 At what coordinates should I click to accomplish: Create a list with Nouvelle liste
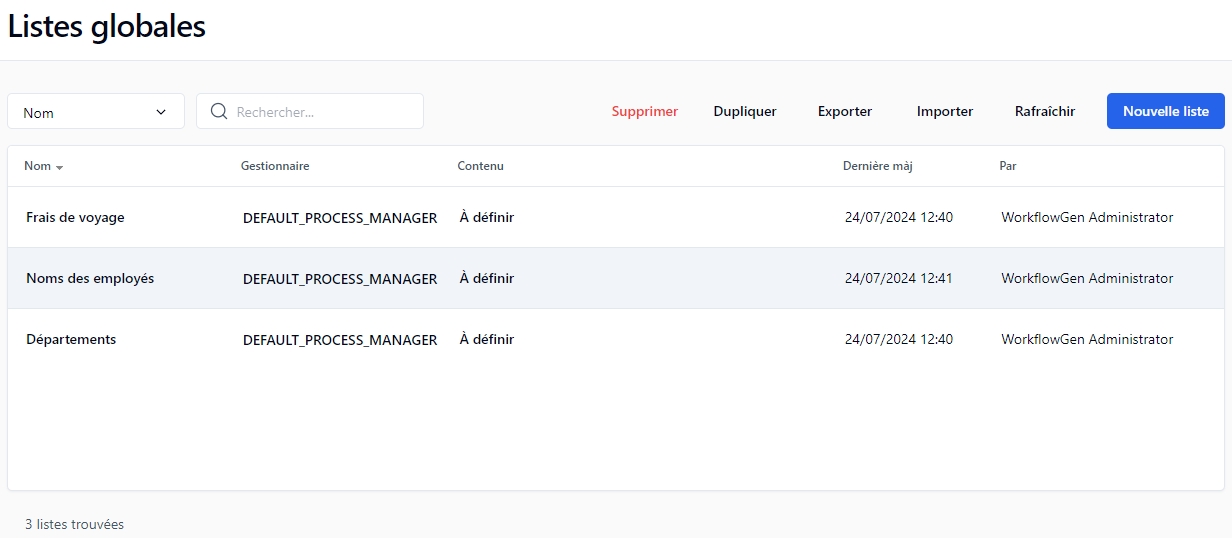[1166, 112]
